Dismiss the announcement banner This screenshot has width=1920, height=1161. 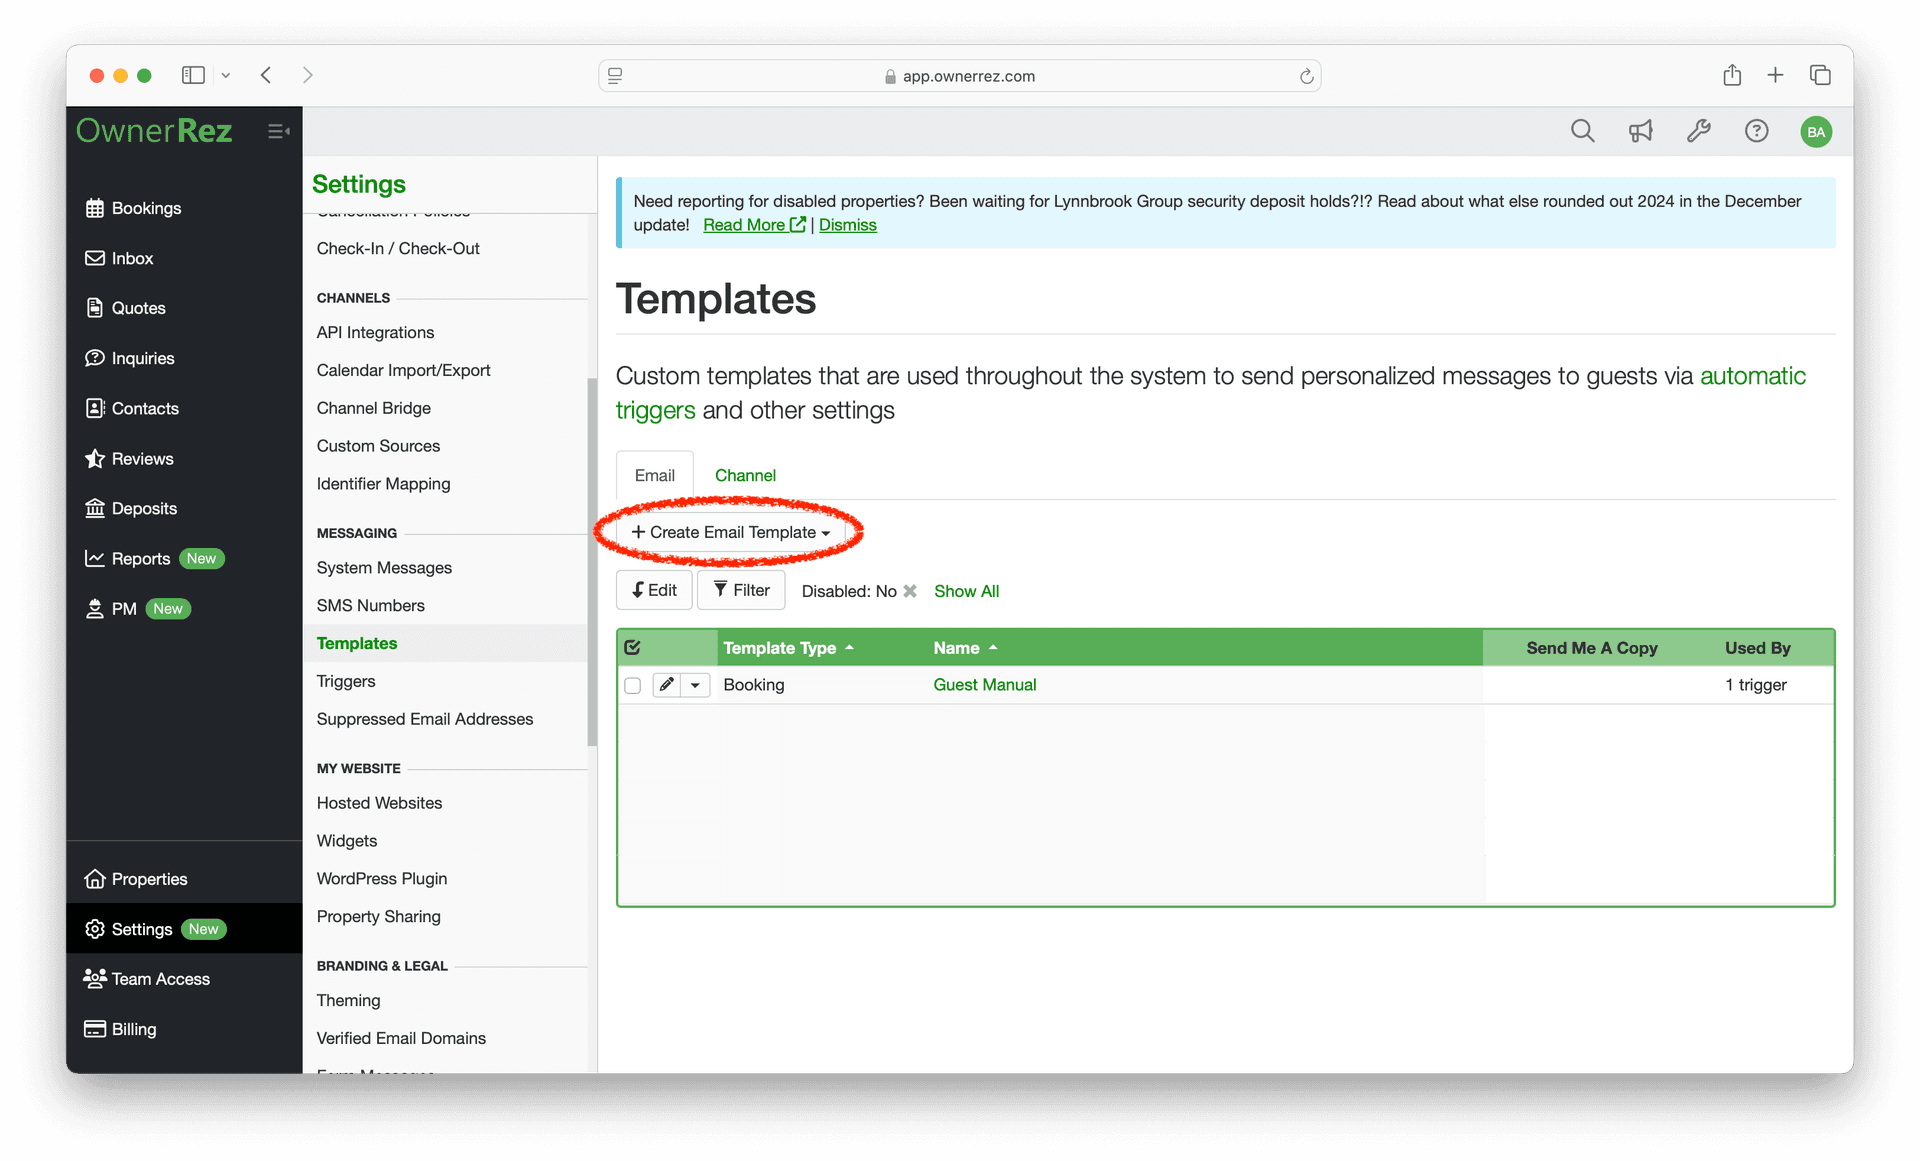coord(847,225)
